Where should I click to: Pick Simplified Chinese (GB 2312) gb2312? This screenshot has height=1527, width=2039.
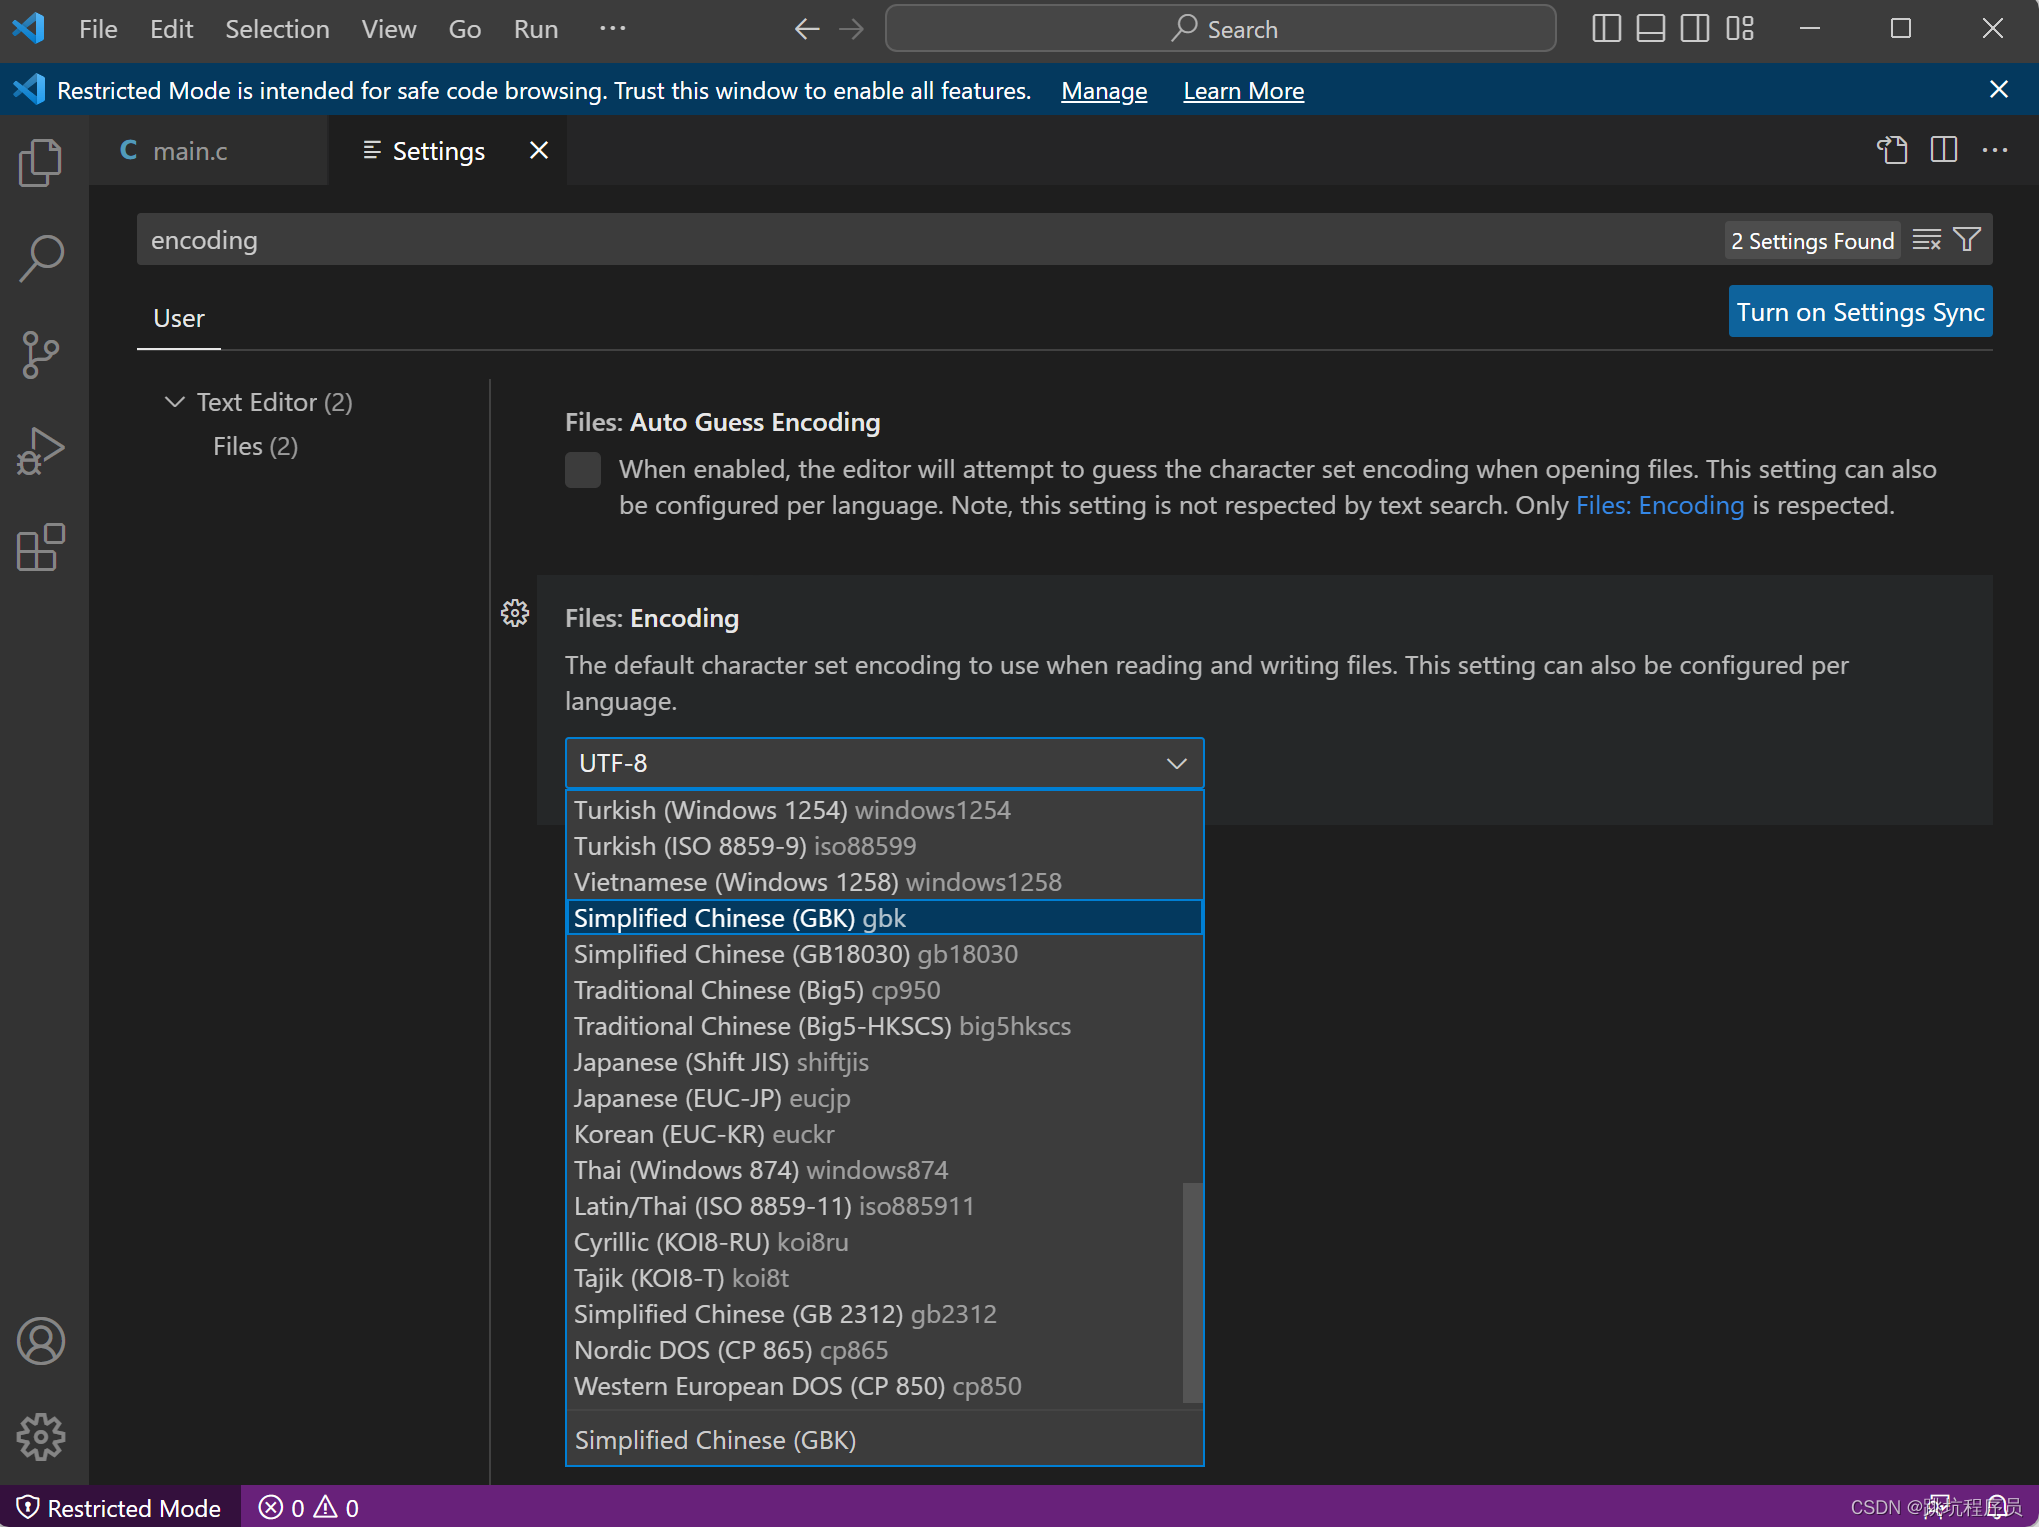coord(874,1314)
